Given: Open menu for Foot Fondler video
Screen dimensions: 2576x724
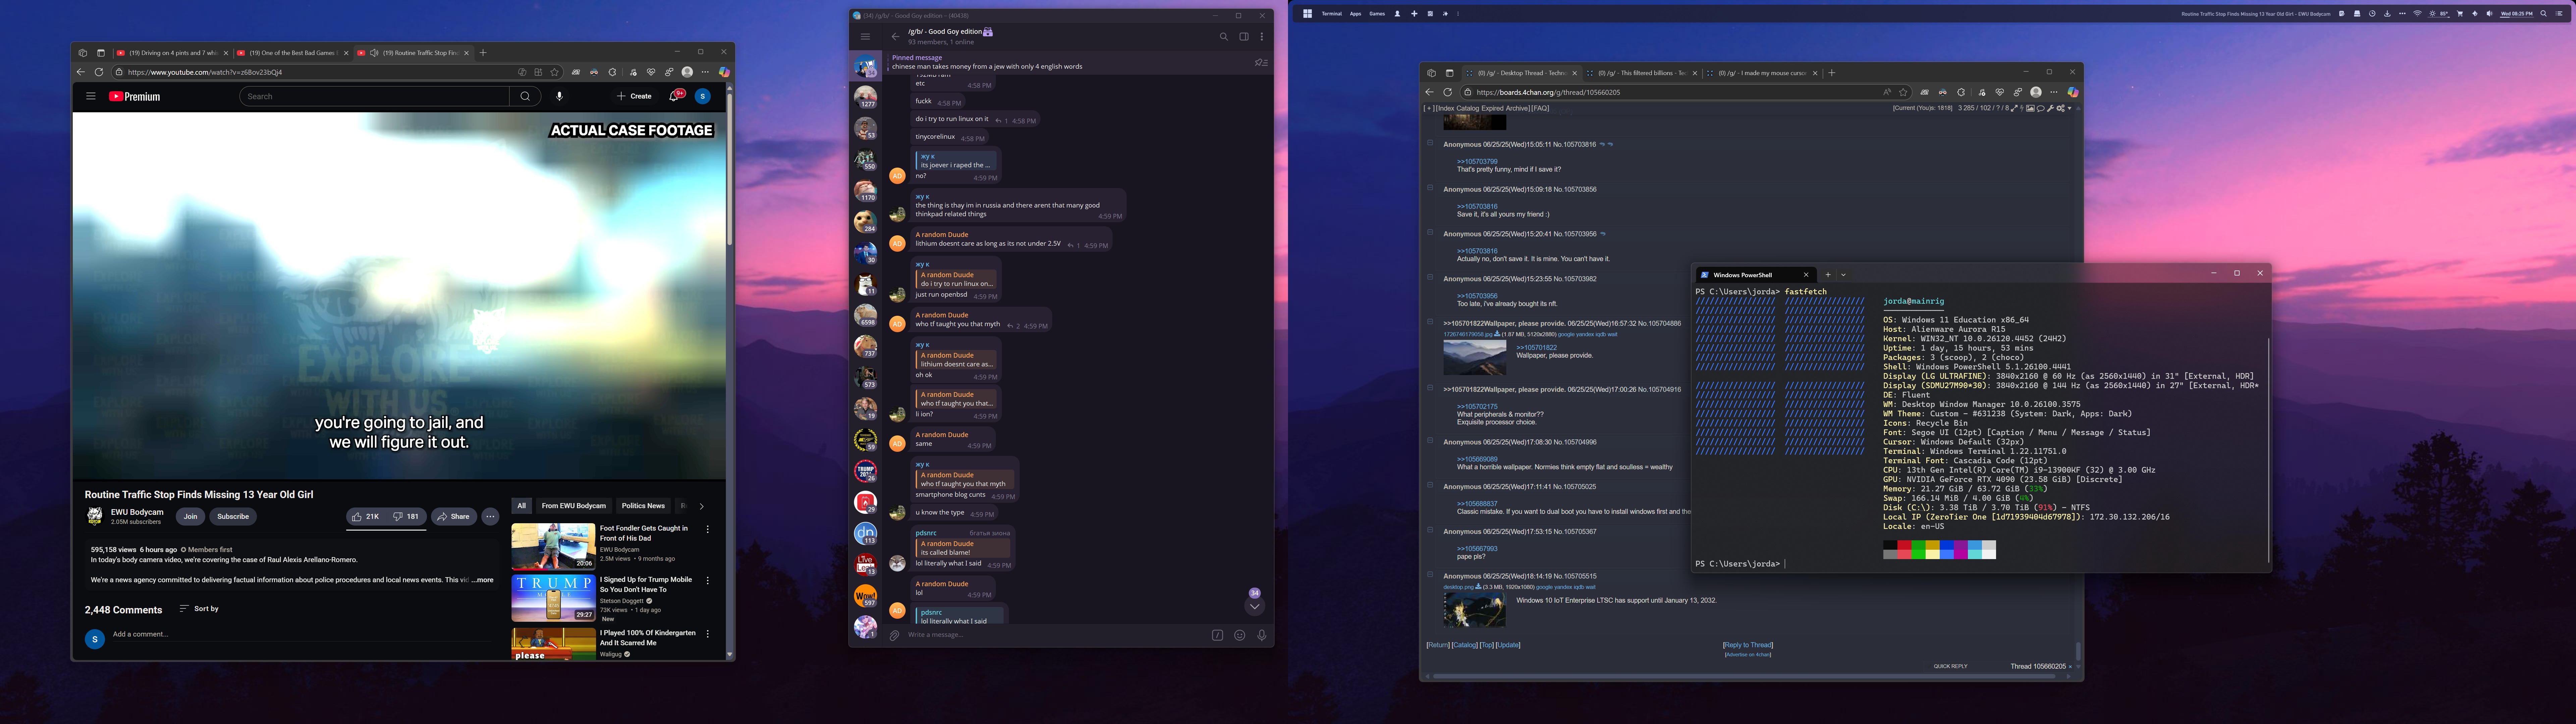Looking at the screenshot, I should 708,529.
